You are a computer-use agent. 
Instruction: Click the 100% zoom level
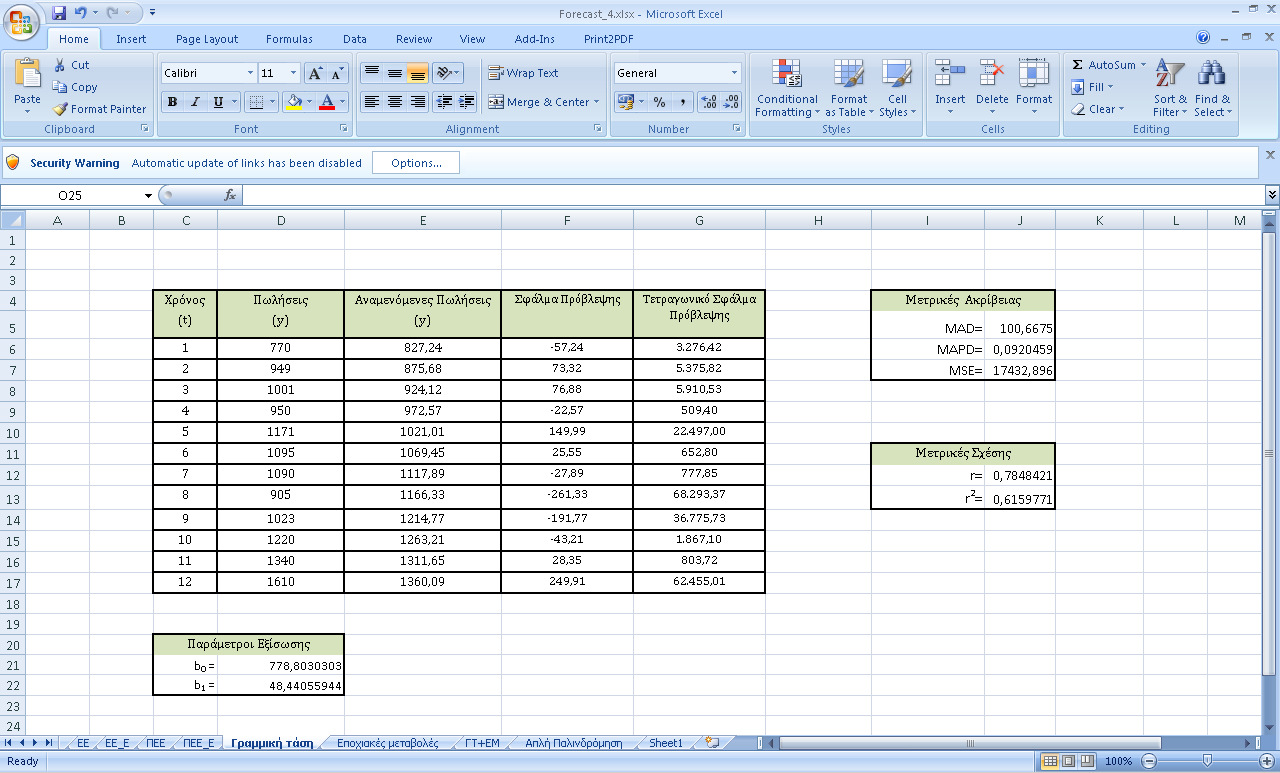(x=1118, y=761)
